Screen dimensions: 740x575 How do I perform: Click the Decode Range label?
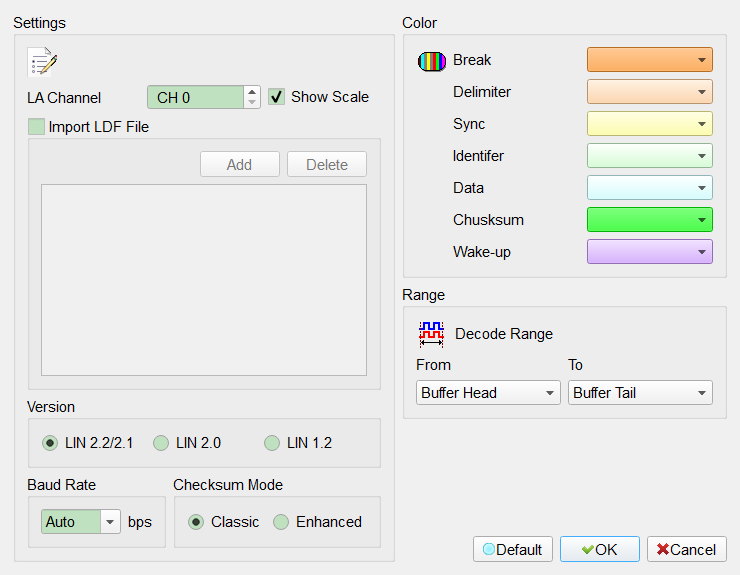pyautogui.click(x=504, y=334)
